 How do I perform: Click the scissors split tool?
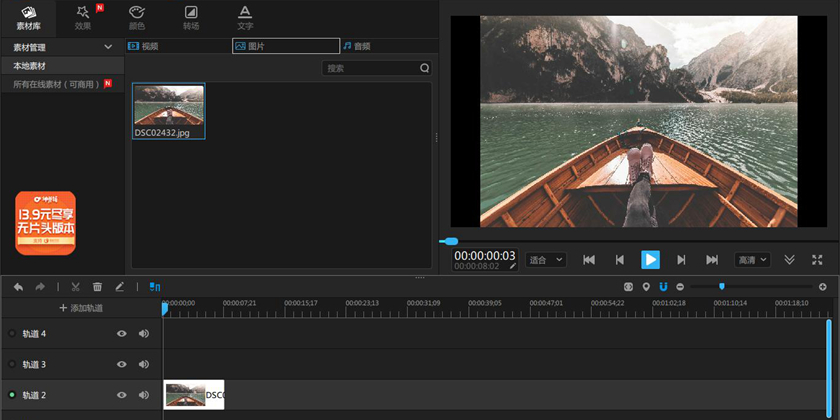(76, 287)
